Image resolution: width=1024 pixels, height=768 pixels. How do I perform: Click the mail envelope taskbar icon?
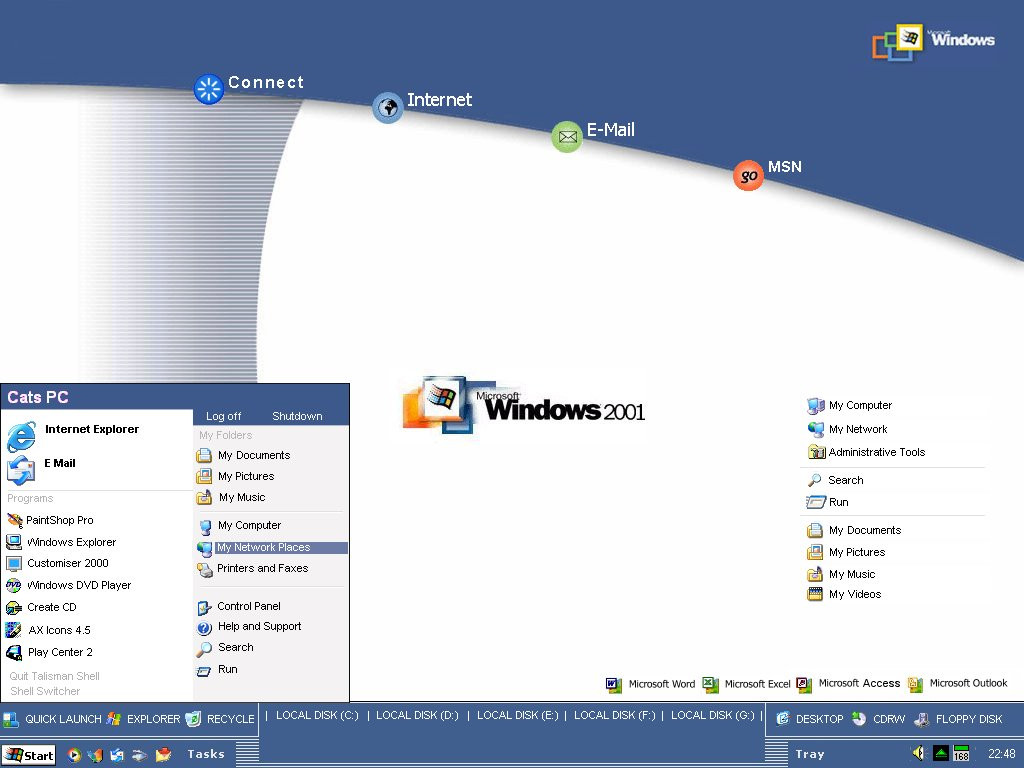163,756
